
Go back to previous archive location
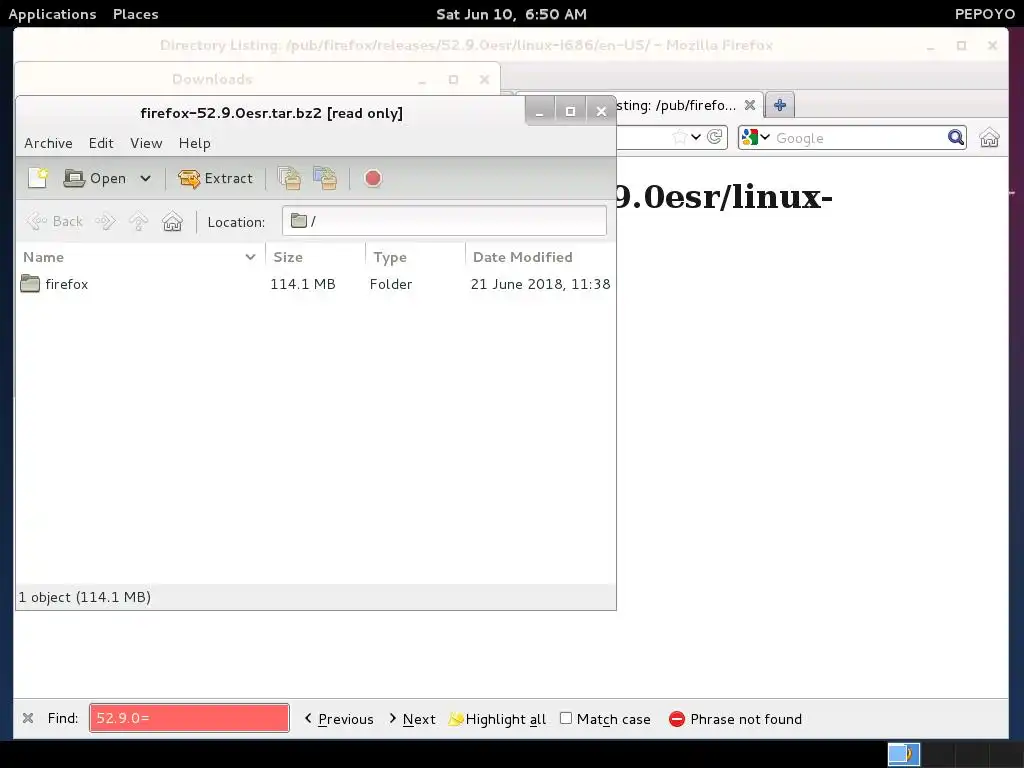tap(55, 221)
